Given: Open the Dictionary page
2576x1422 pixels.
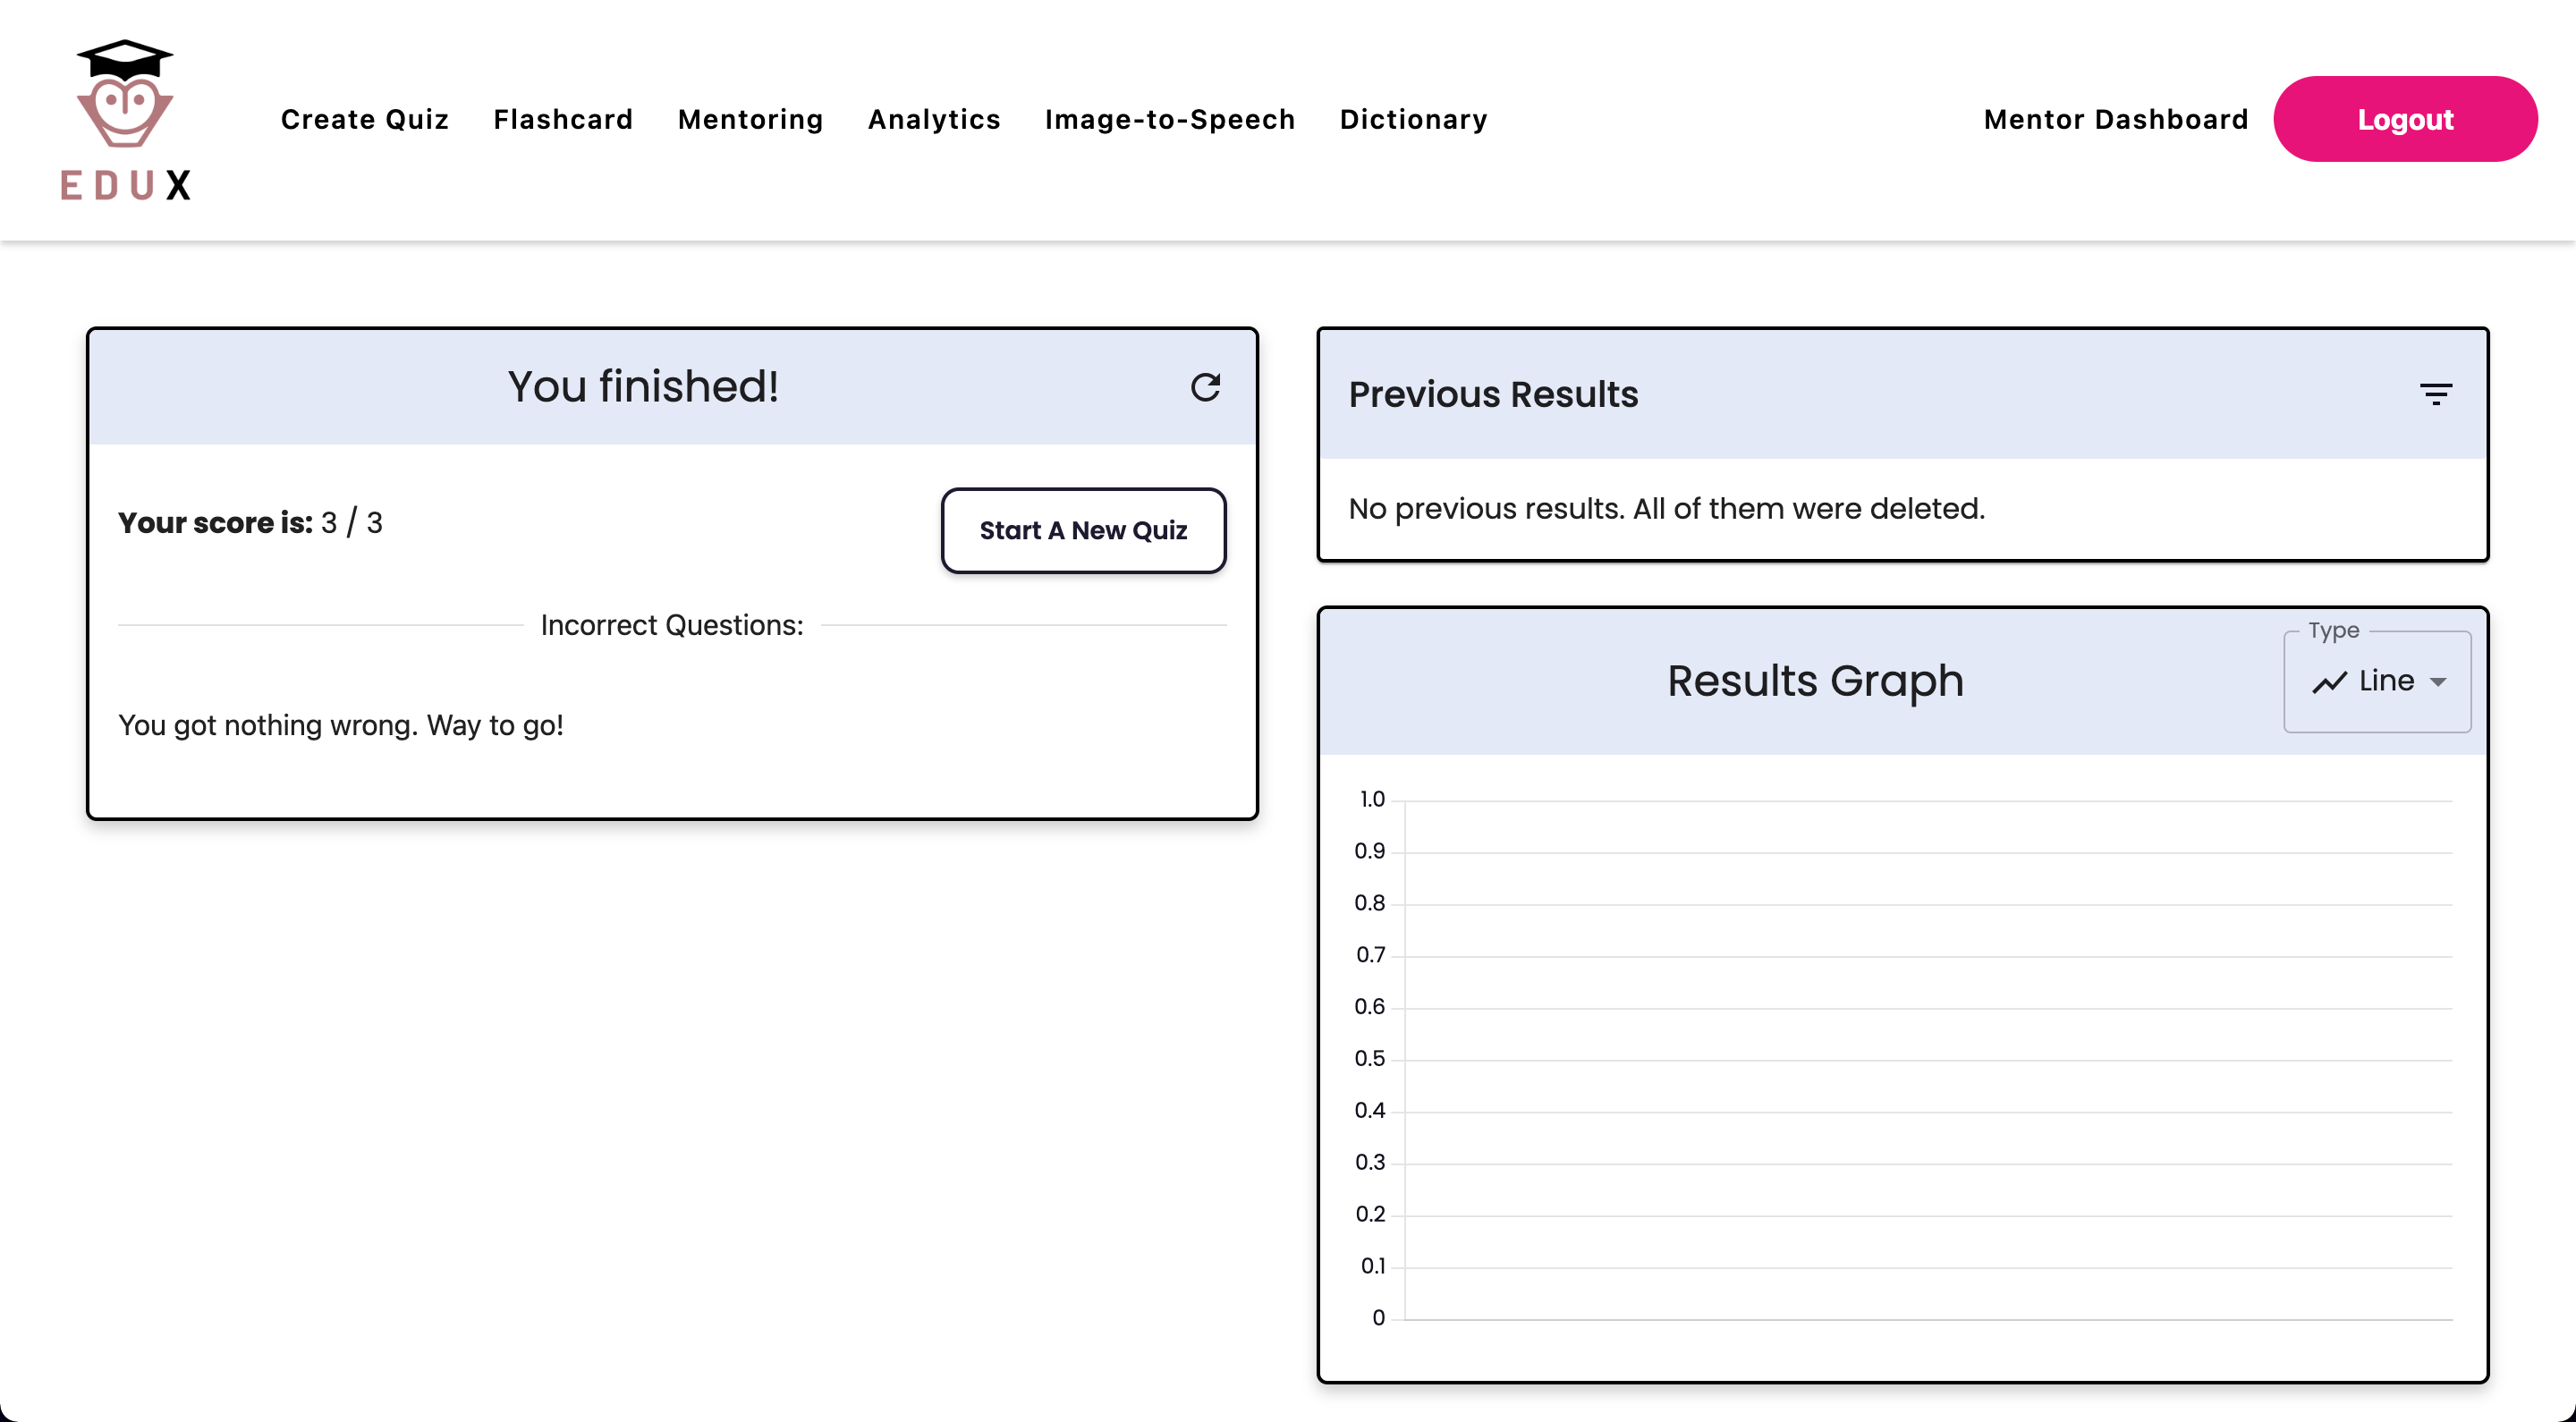Looking at the screenshot, I should 1413,119.
